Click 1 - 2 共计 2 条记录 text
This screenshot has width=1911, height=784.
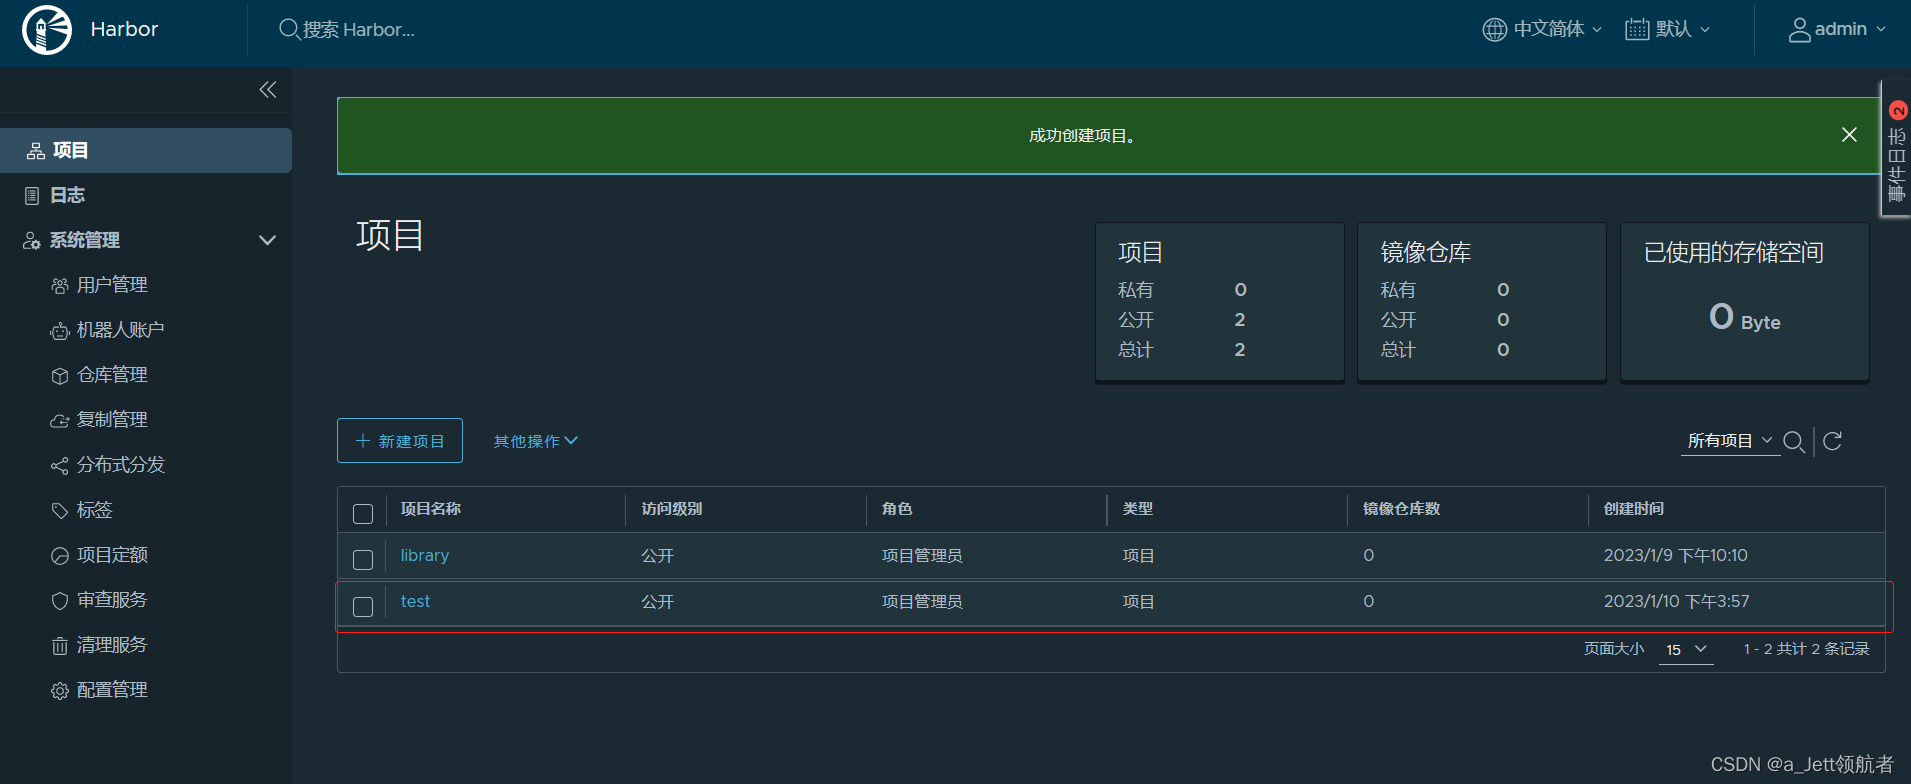[1806, 649]
